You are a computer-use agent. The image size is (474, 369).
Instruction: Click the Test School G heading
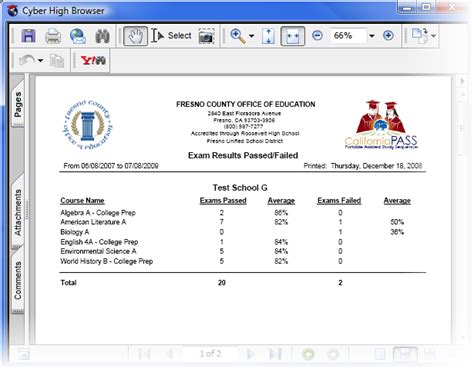[240, 188]
